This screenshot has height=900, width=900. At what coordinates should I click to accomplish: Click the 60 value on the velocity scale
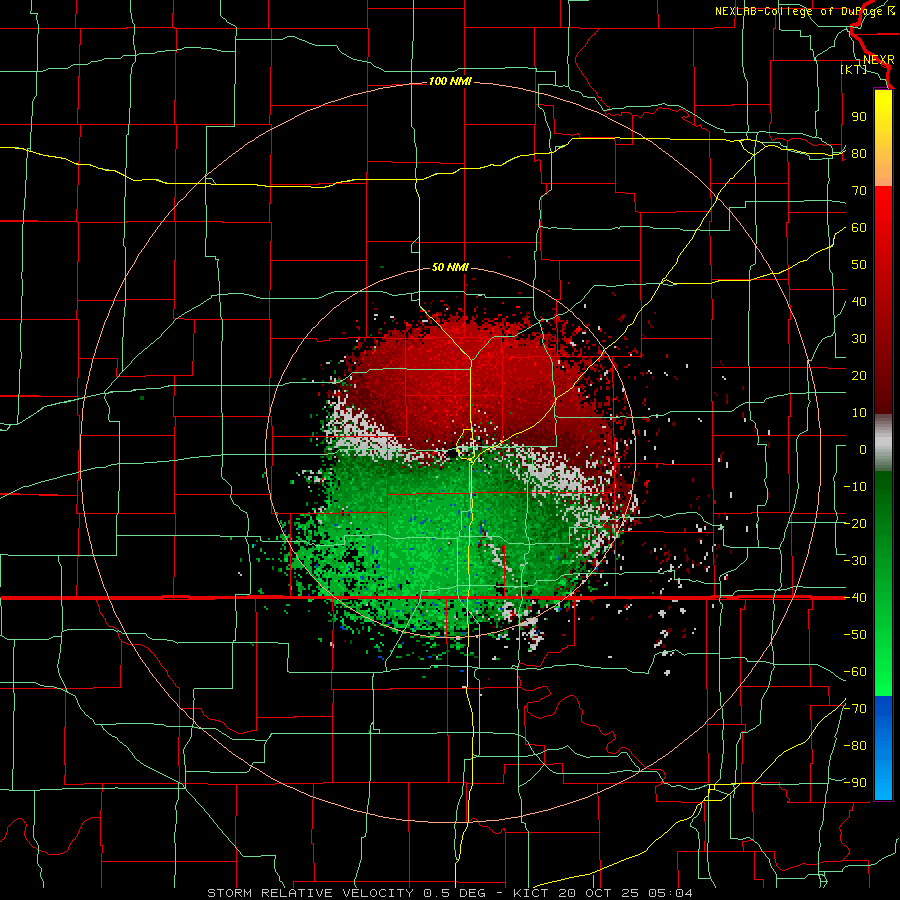pos(859,227)
